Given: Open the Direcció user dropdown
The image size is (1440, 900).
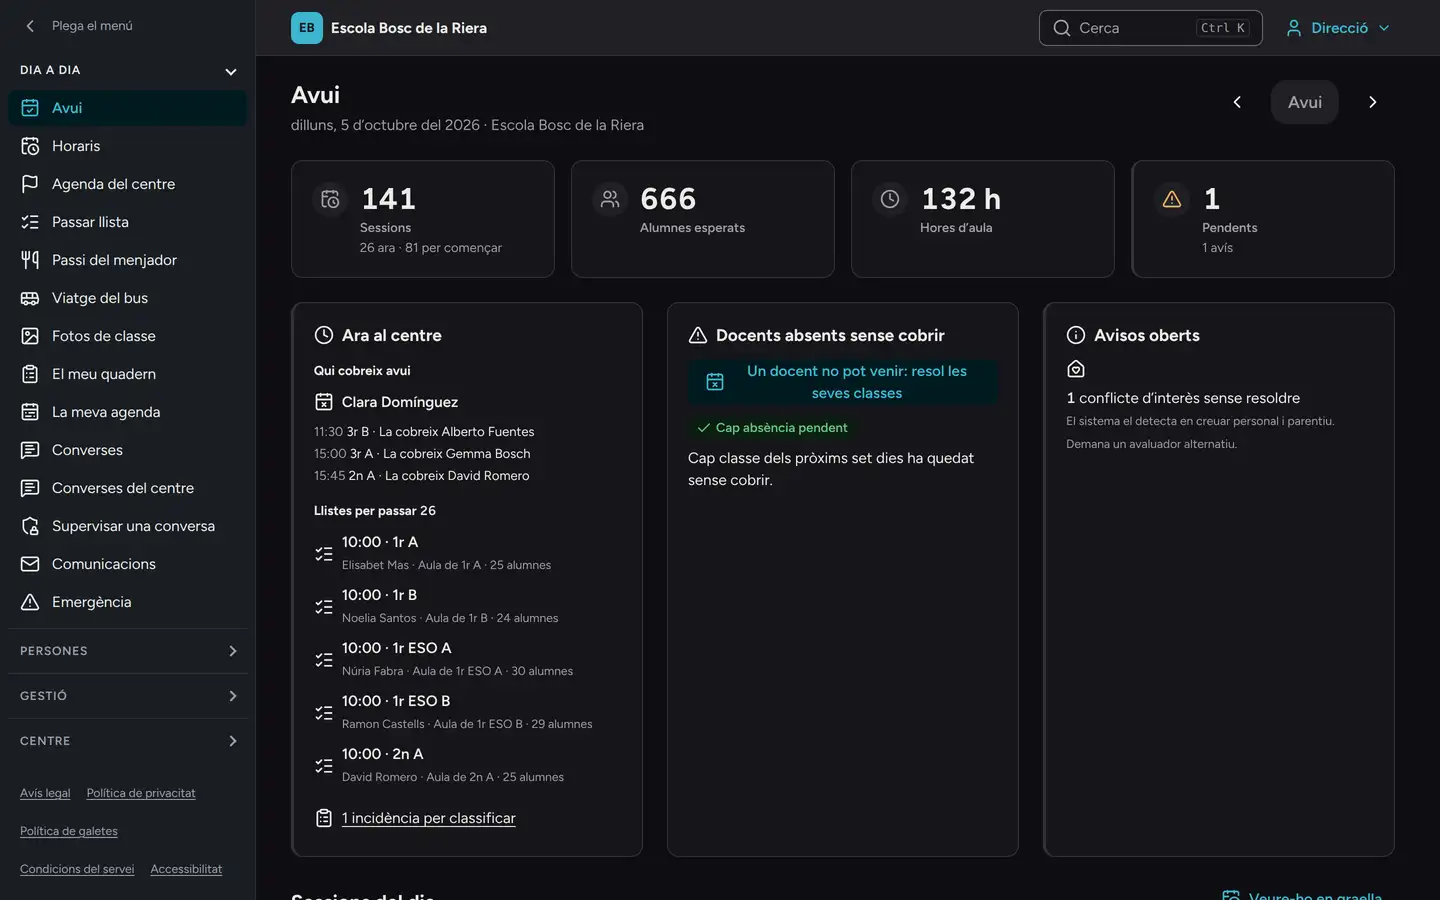Looking at the screenshot, I should pyautogui.click(x=1338, y=28).
